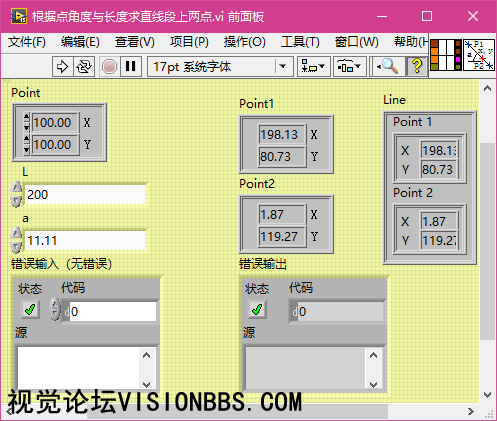Click the Run arrow button
The image size is (497, 421).
pyautogui.click(x=62, y=67)
